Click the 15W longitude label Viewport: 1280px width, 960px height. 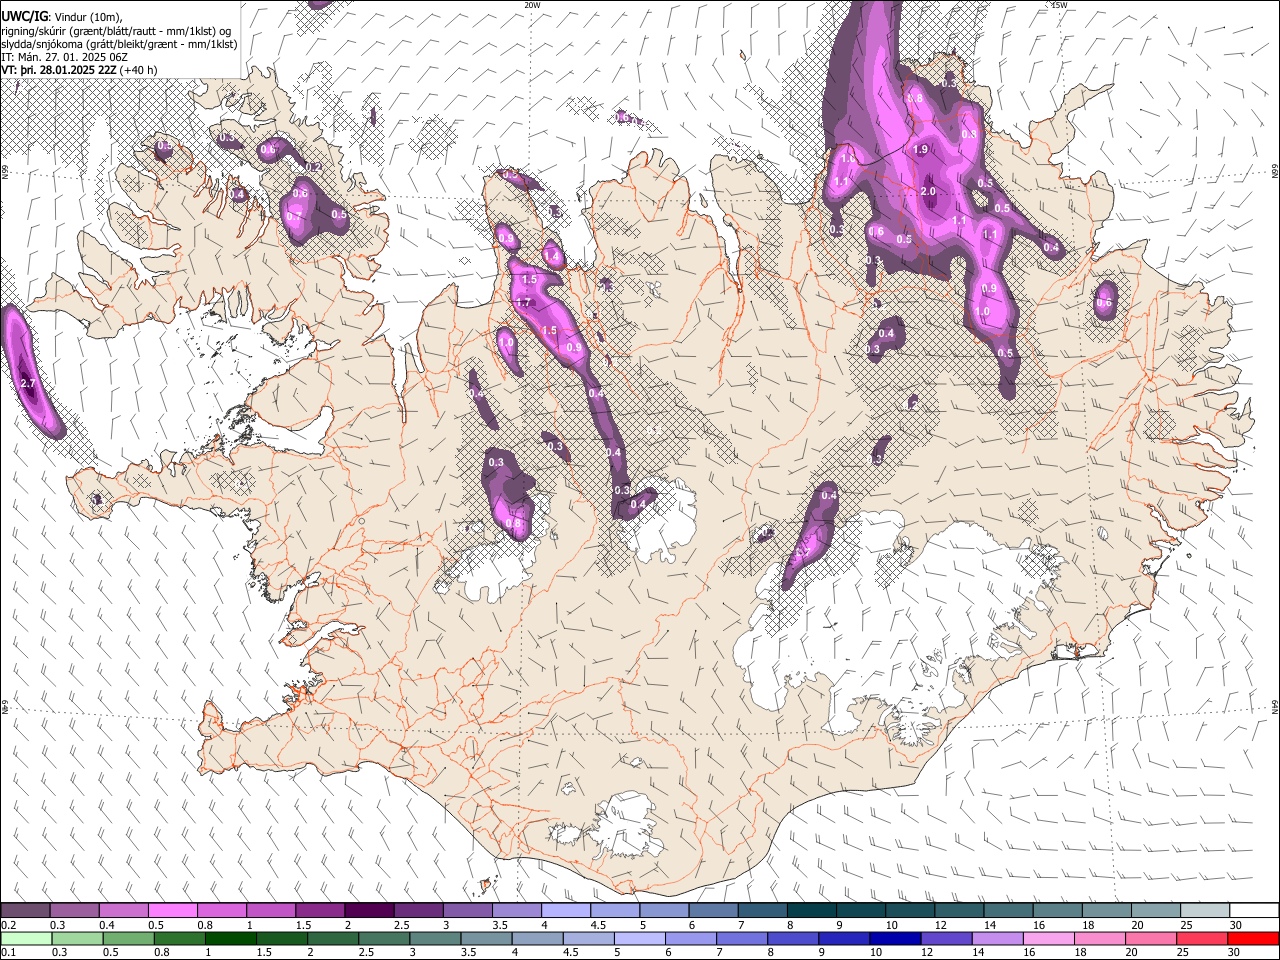(x=1059, y=5)
